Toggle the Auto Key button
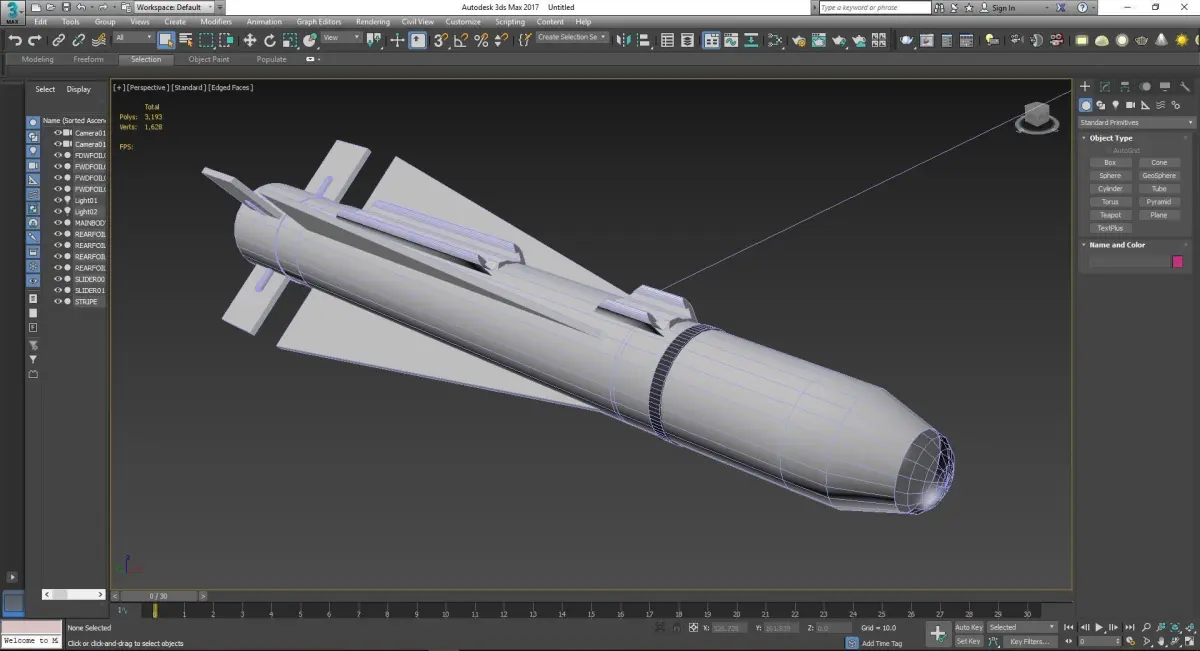1200x651 pixels. point(968,627)
